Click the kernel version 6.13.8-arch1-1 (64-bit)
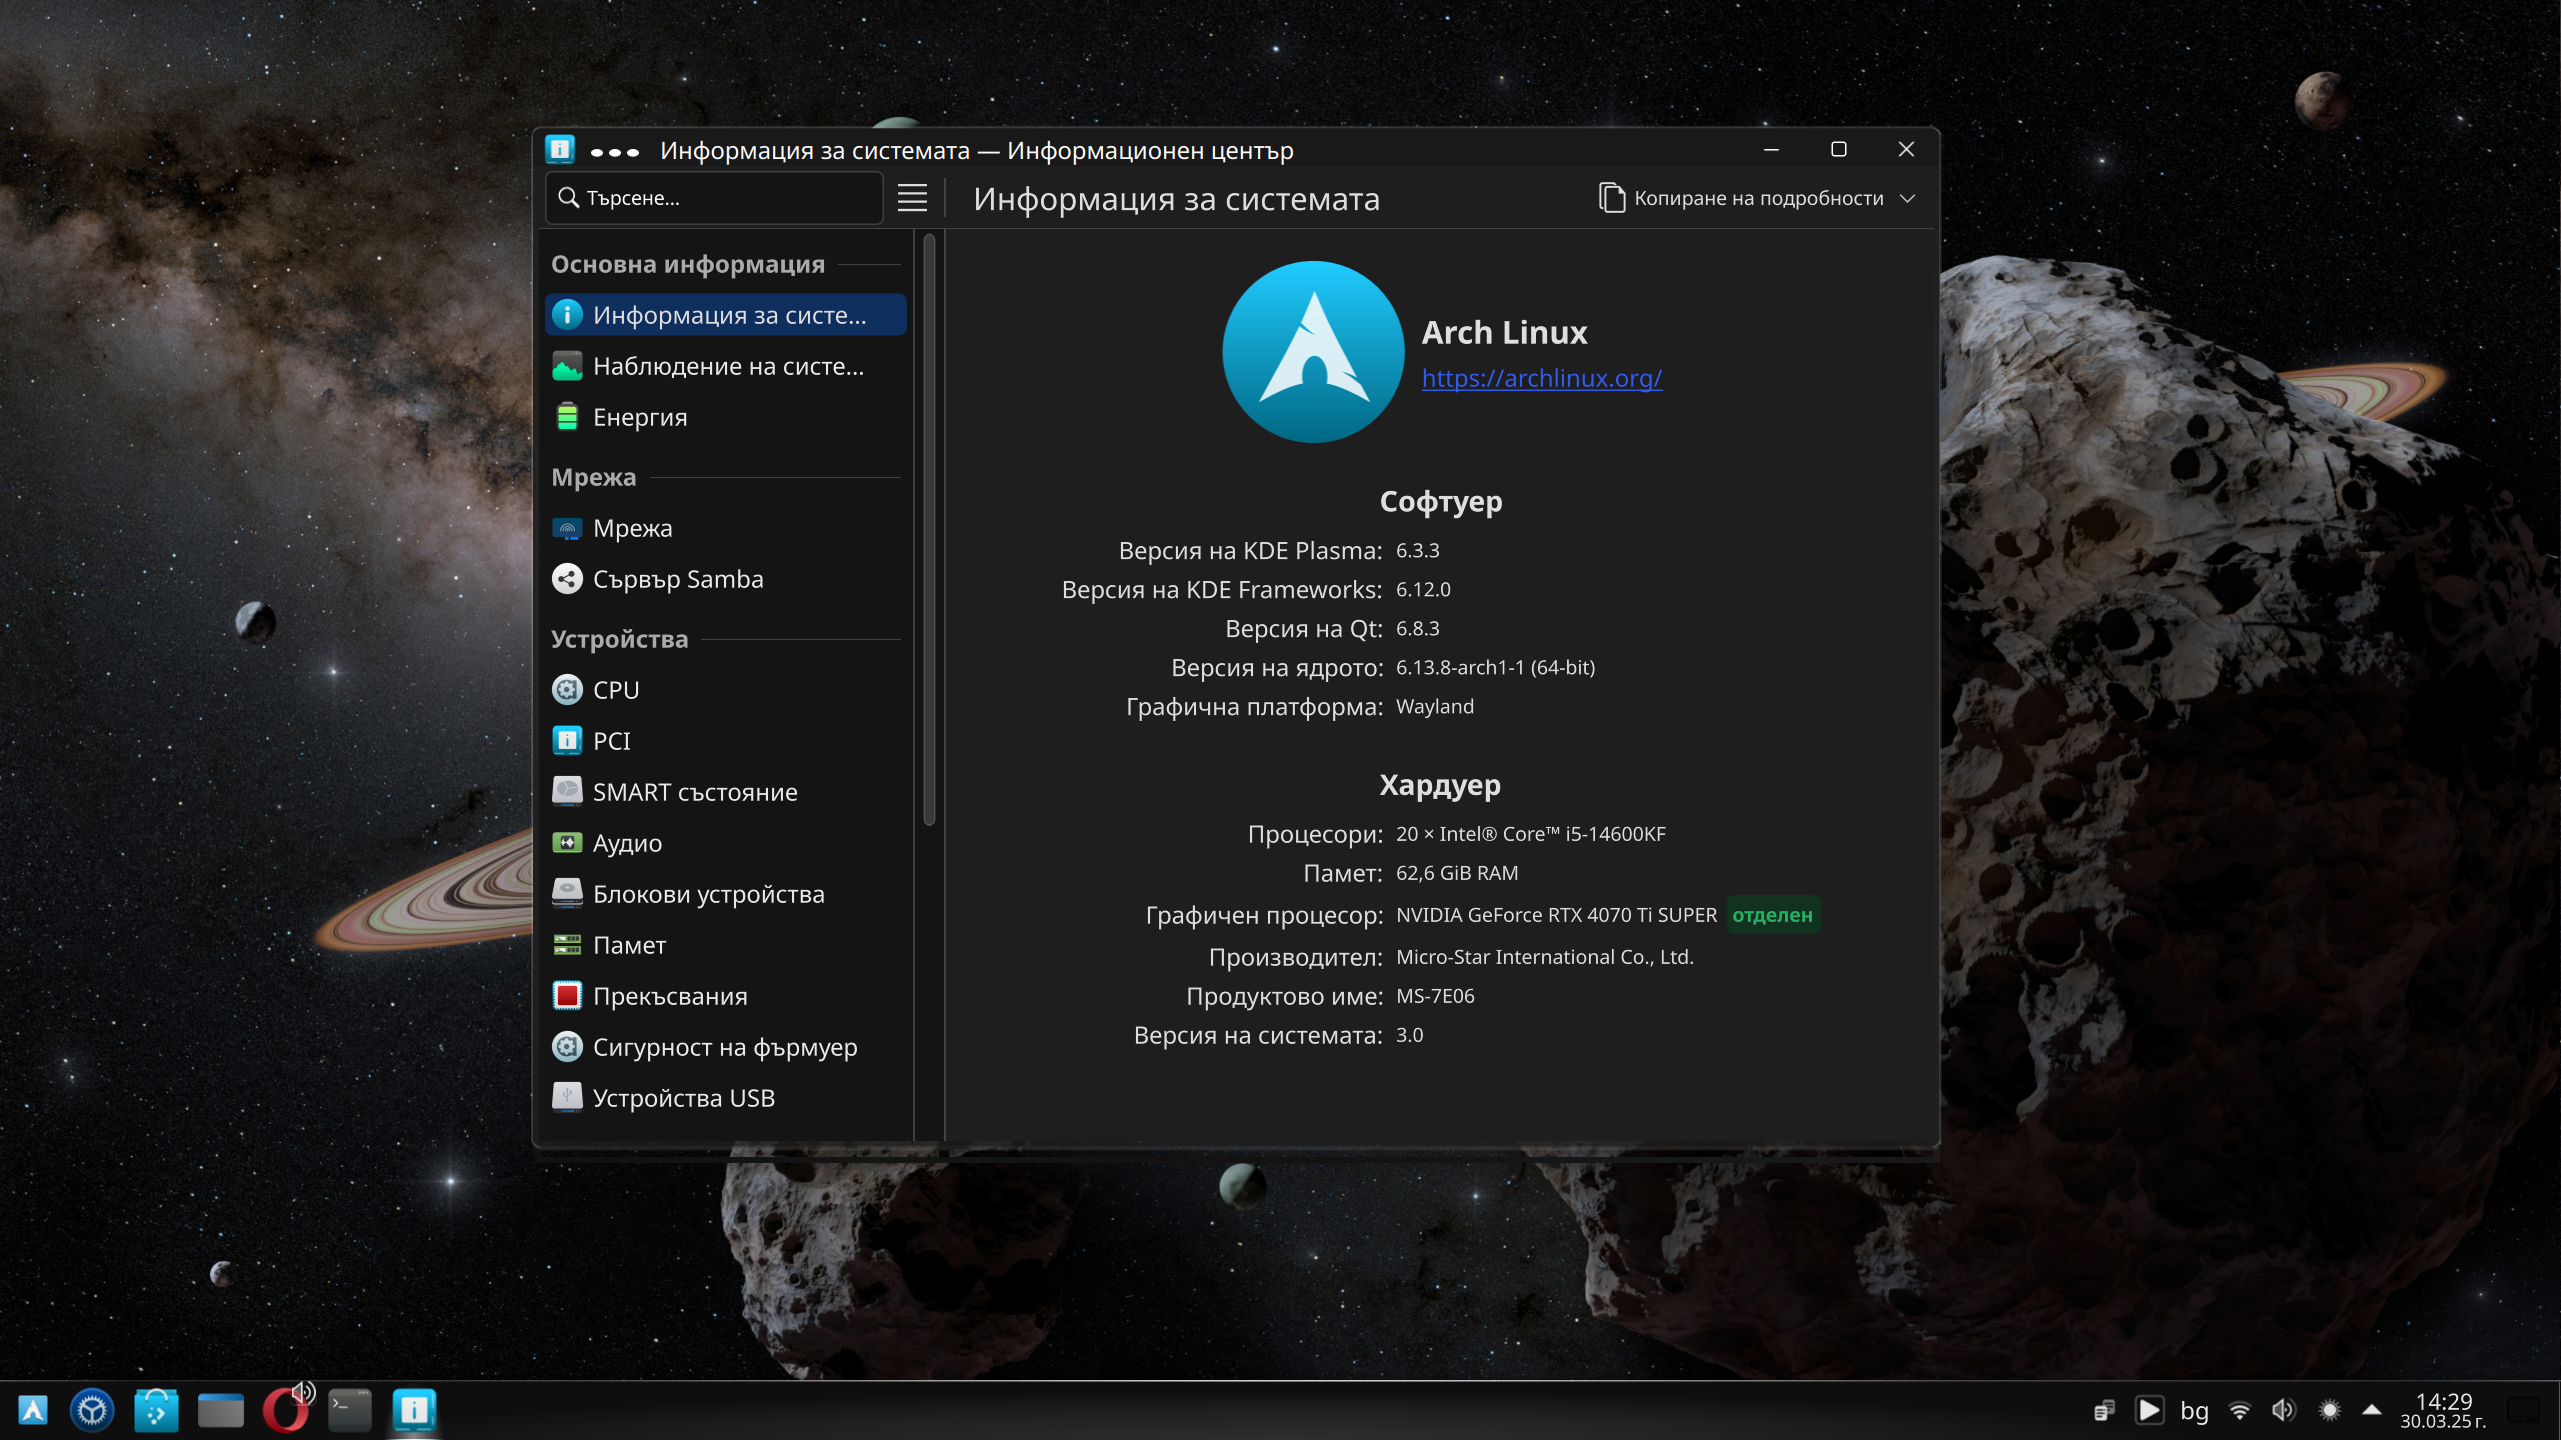Screen dimensions: 2561x1440 [1495, 667]
